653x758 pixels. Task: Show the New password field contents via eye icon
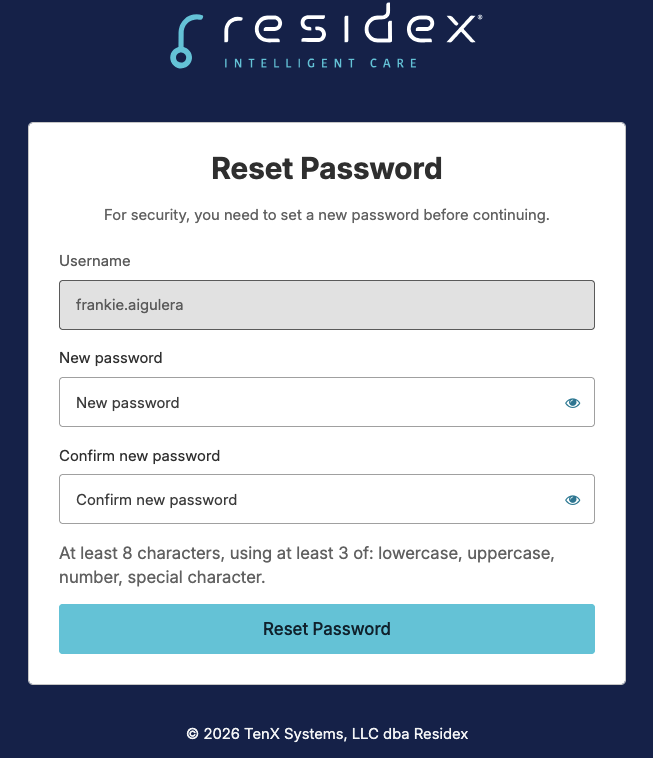(572, 403)
